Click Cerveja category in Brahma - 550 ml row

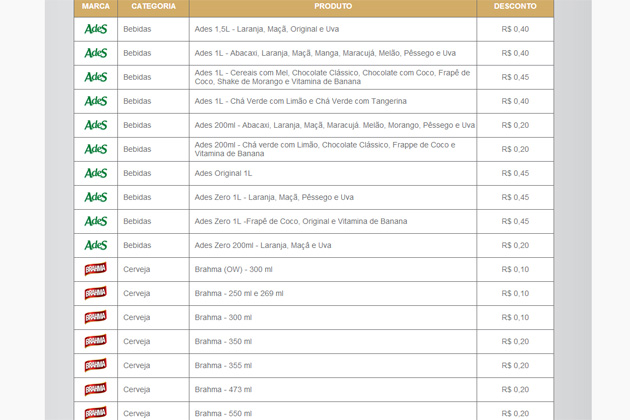click(137, 412)
